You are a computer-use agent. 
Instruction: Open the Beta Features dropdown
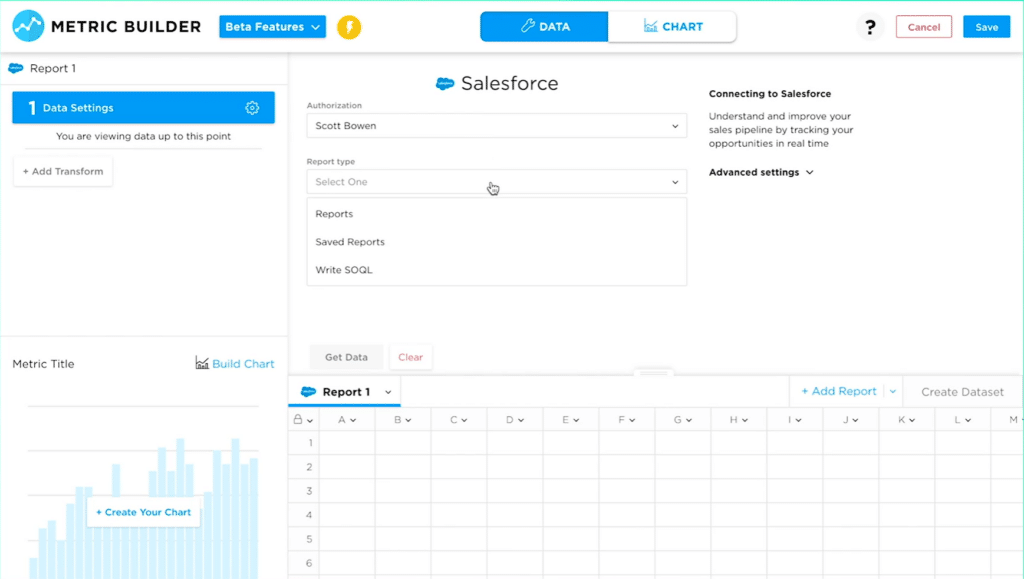[x=272, y=27]
